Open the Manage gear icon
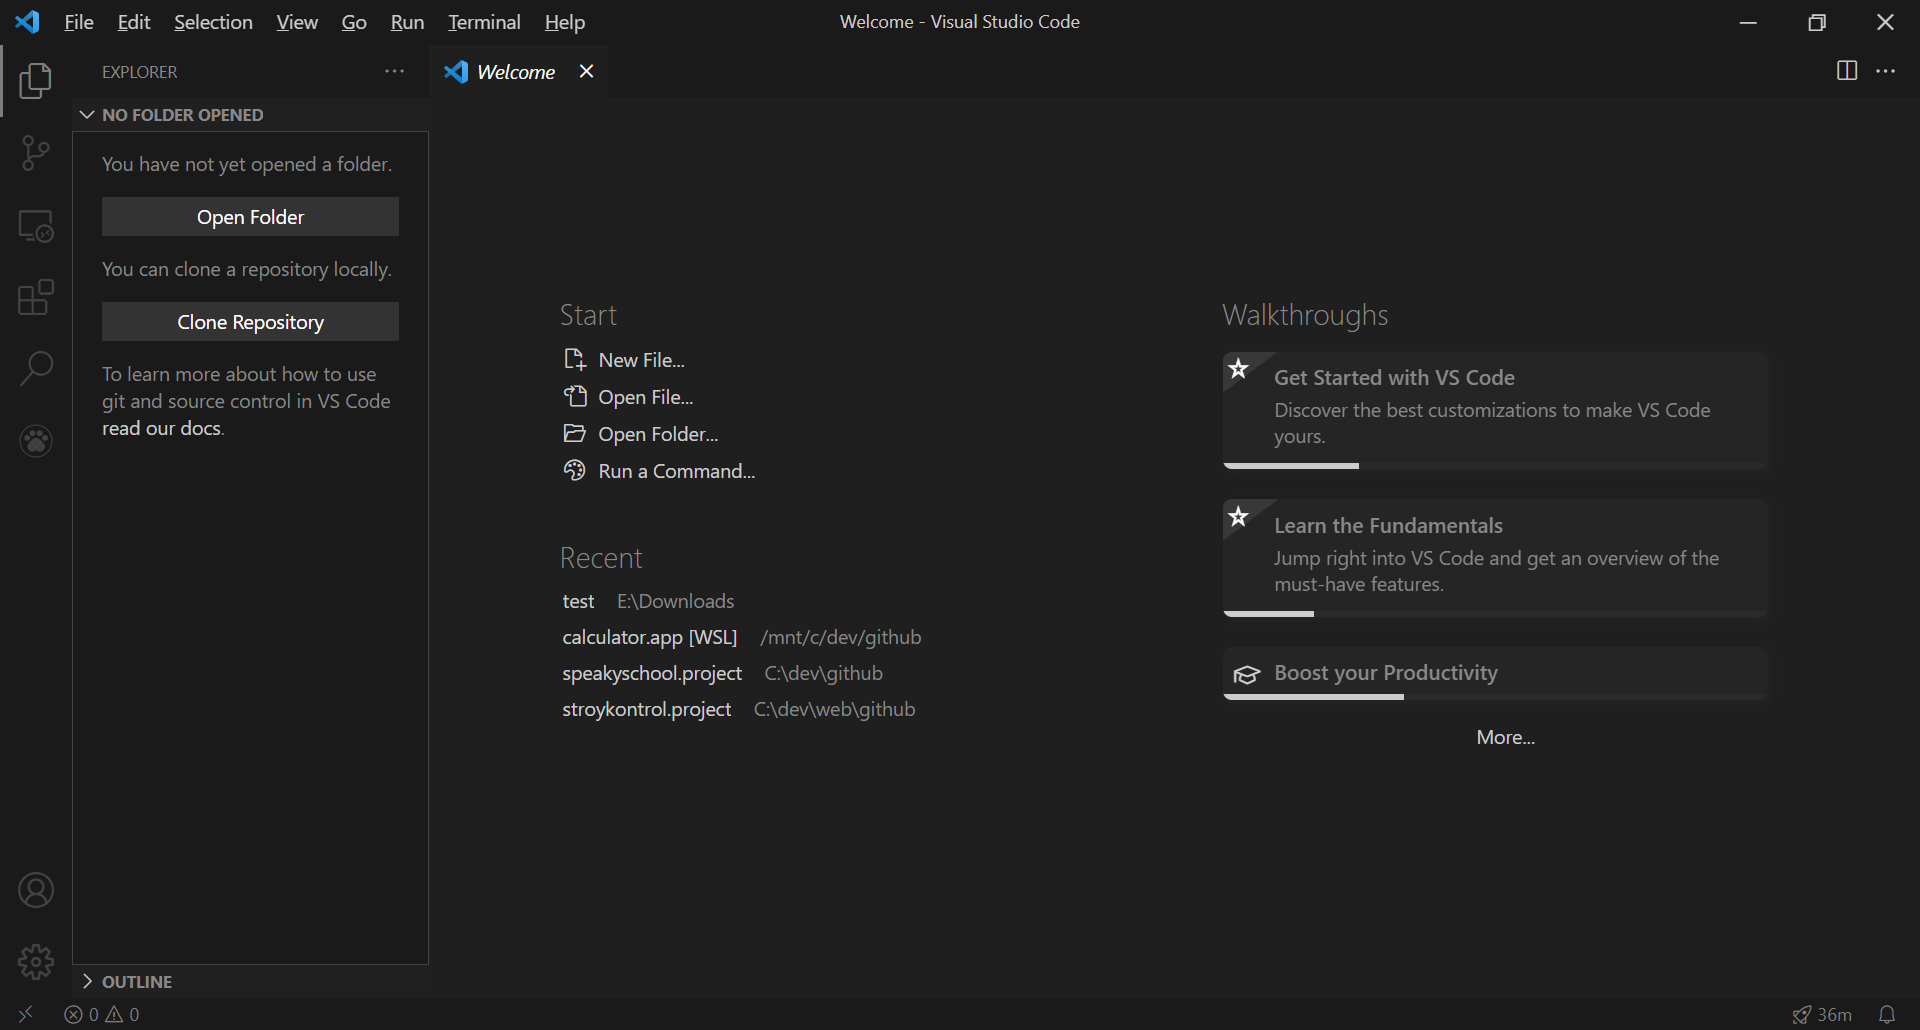 [36, 962]
